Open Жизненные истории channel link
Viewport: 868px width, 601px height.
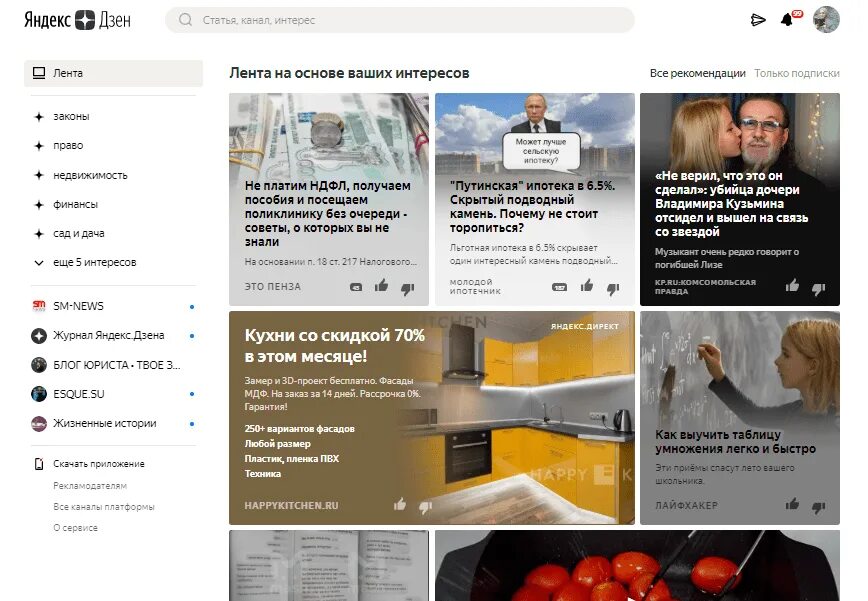[x=105, y=423]
